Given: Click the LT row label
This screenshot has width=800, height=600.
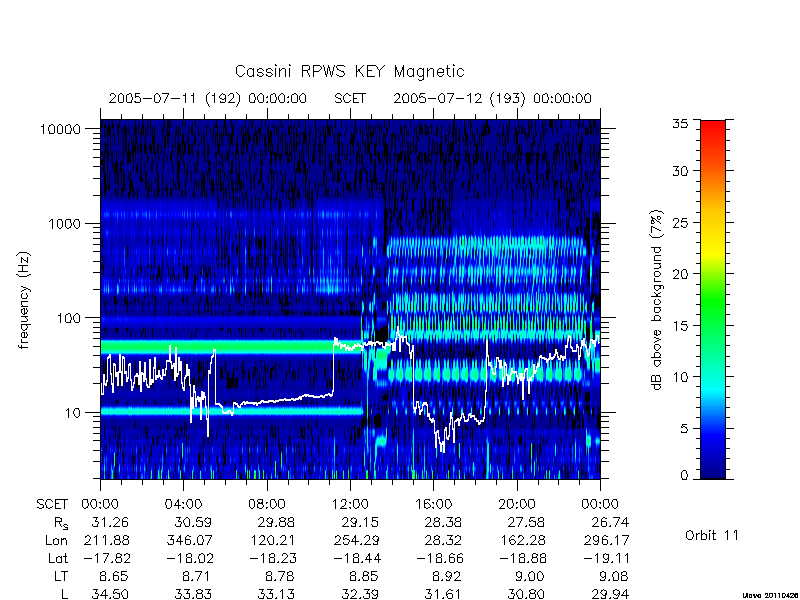Looking at the screenshot, I should point(61,577).
